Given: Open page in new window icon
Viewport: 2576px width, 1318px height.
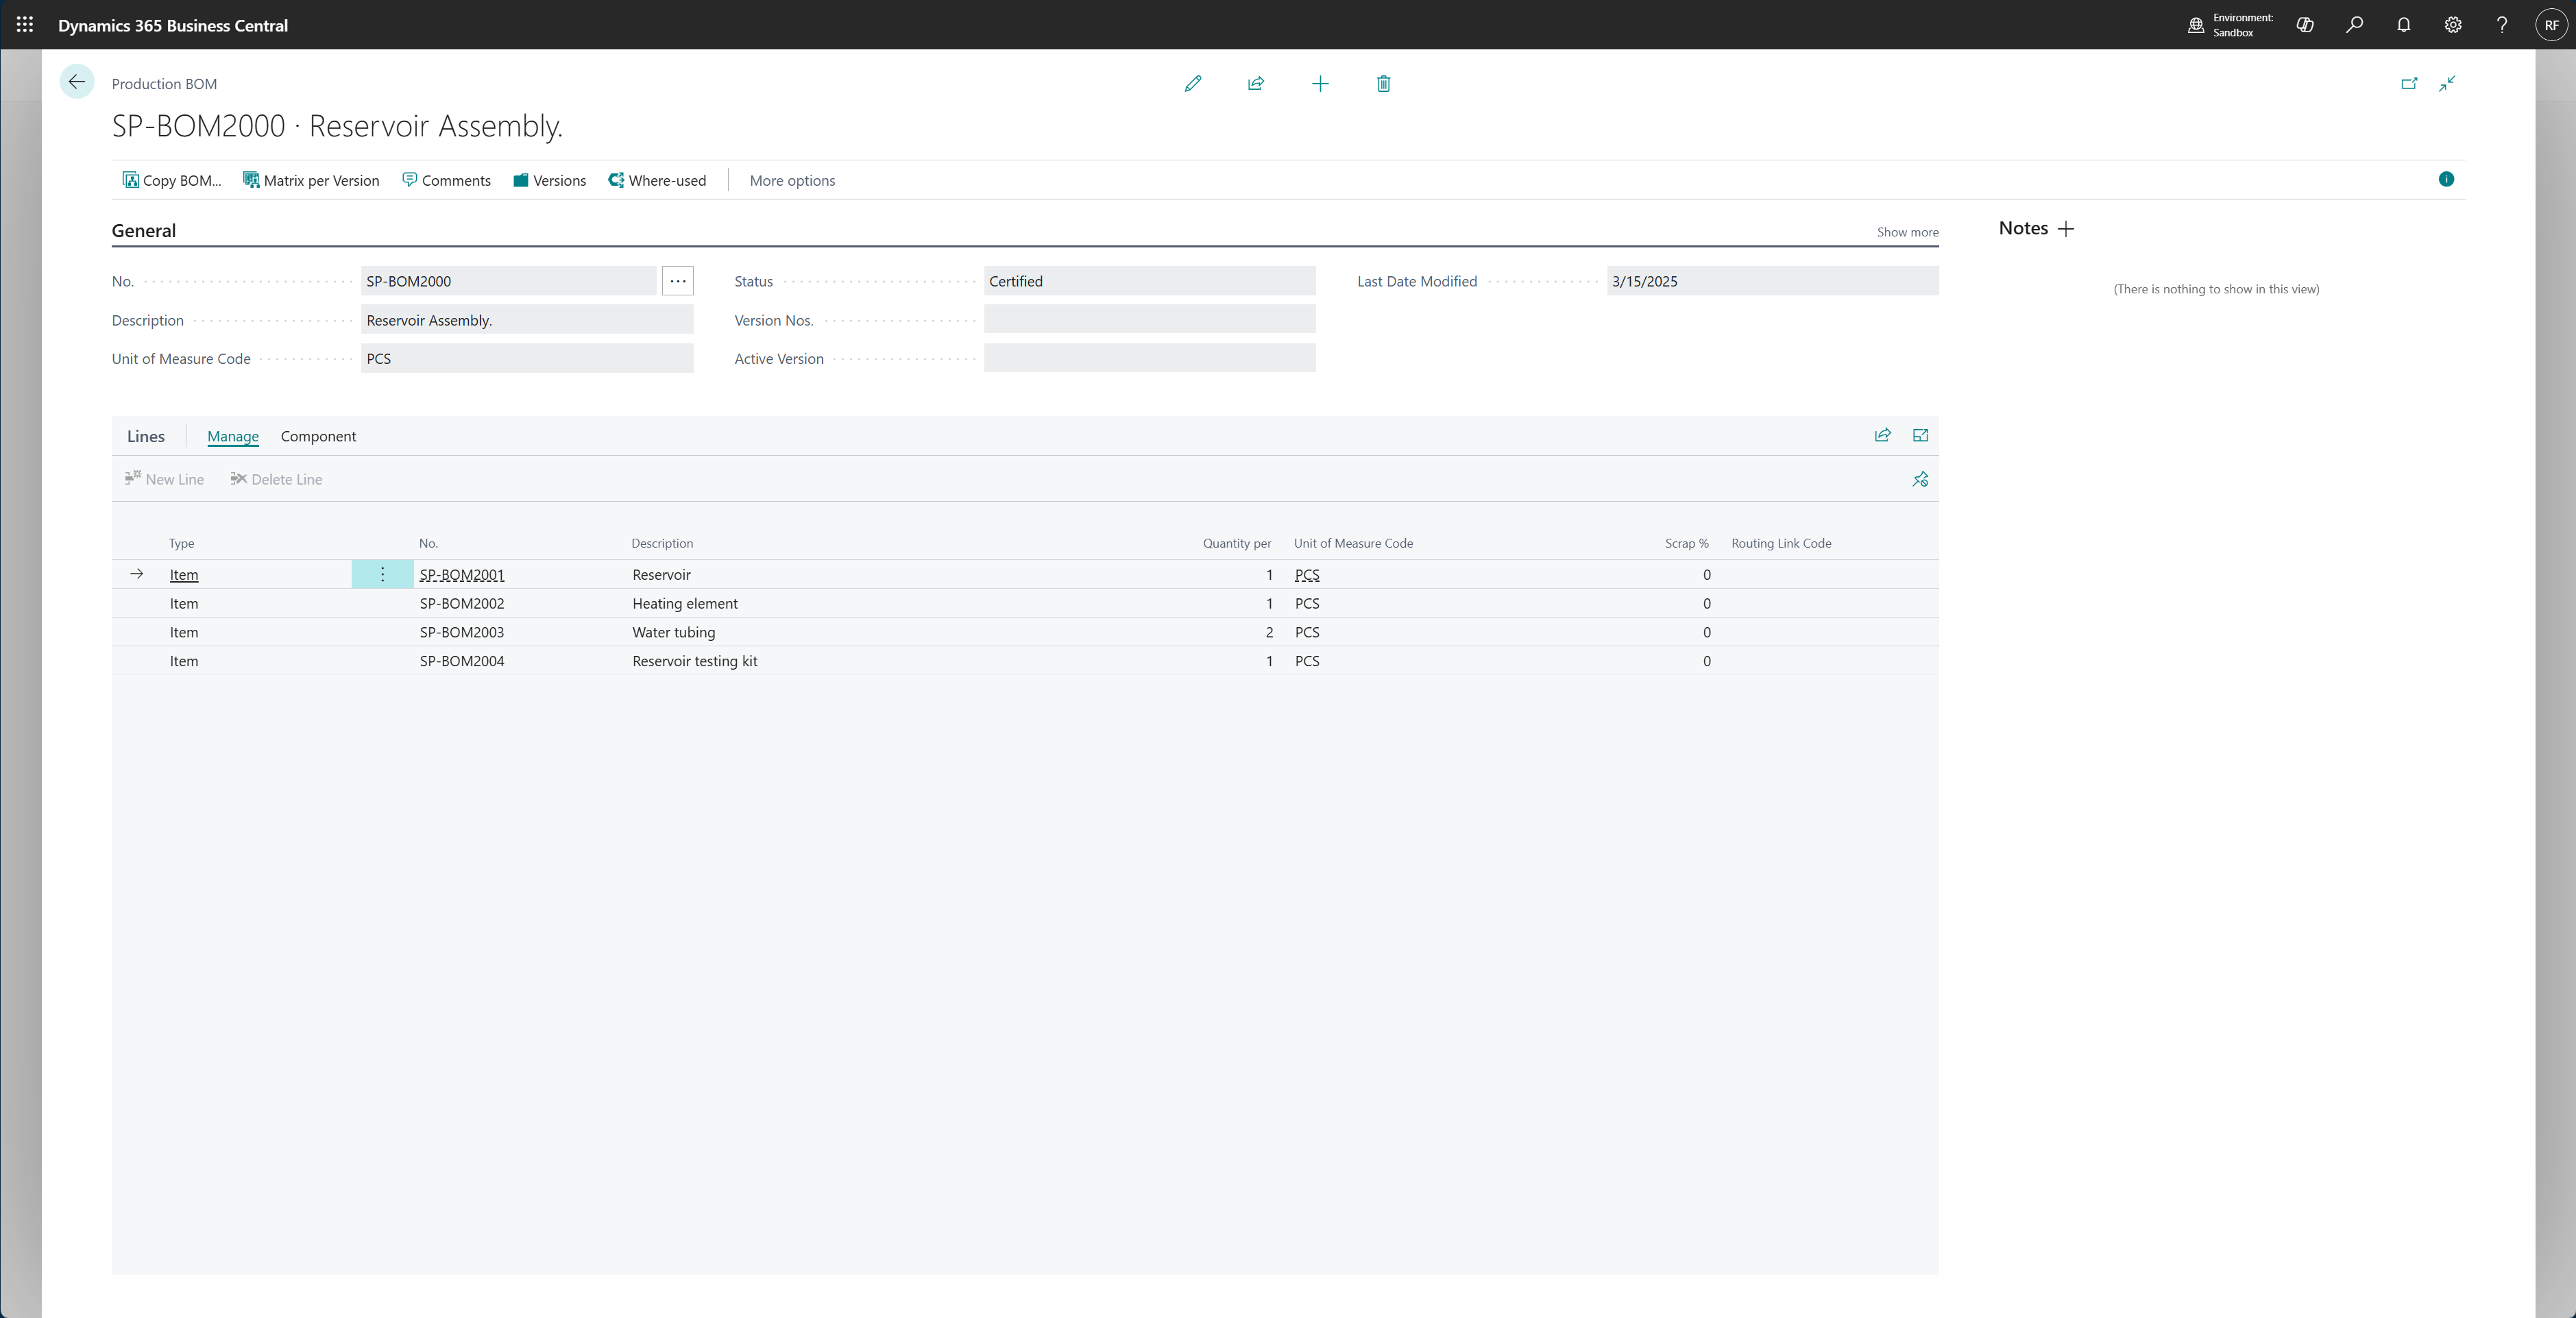Looking at the screenshot, I should [2409, 84].
